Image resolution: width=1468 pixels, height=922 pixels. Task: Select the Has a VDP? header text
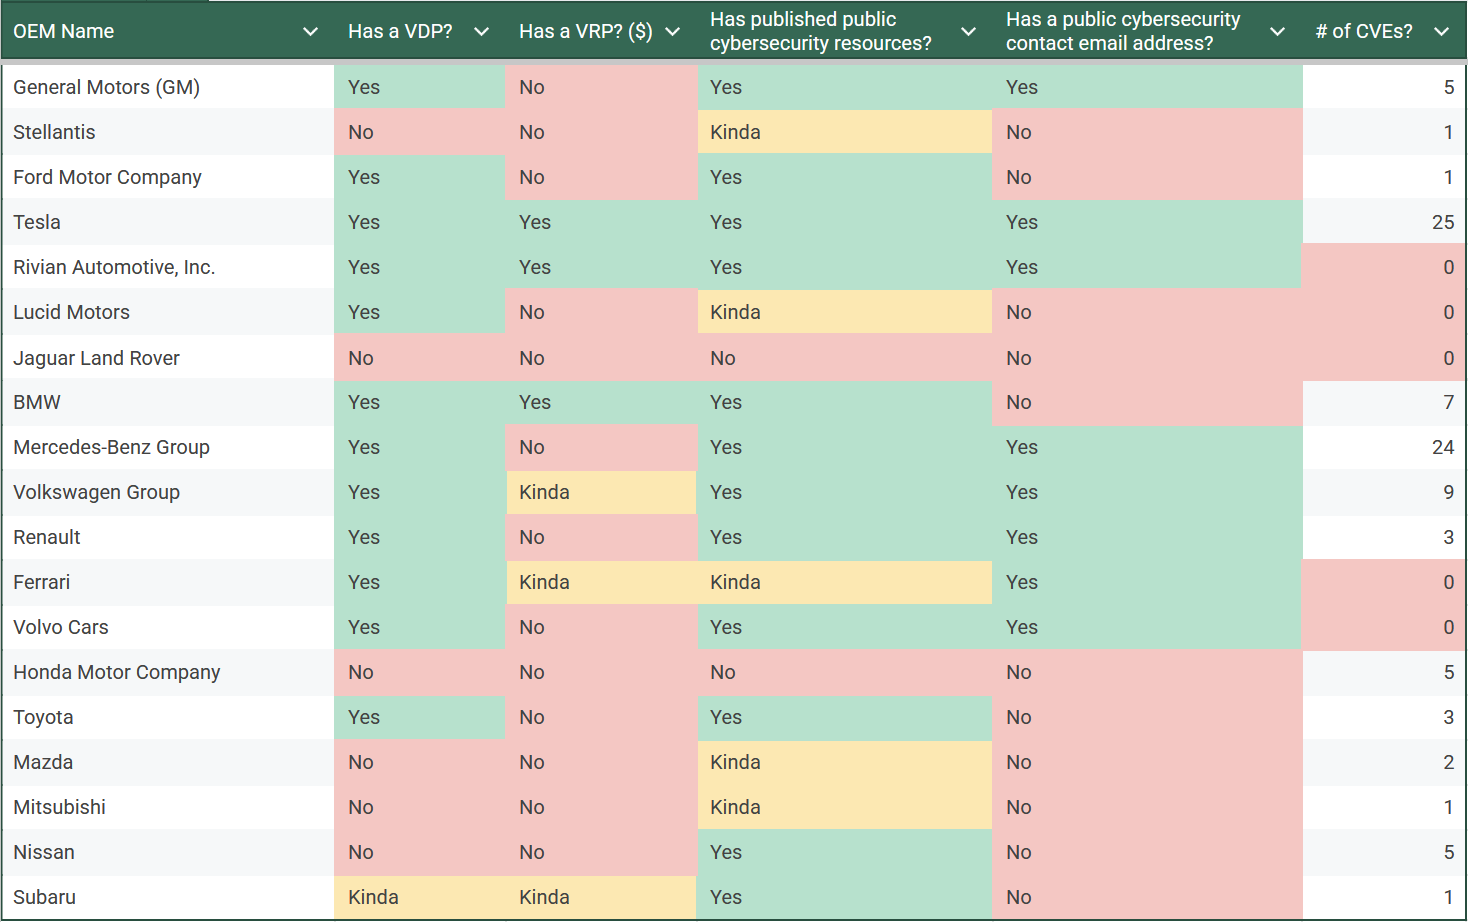pos(400,32)
